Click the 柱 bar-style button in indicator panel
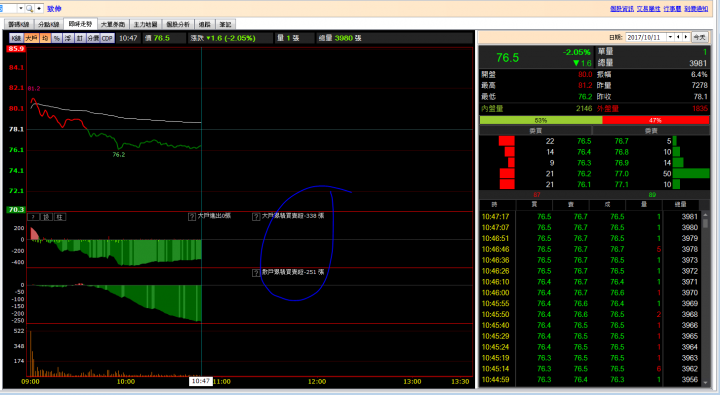Screen dimensions: 720x395 coord(60,217)
